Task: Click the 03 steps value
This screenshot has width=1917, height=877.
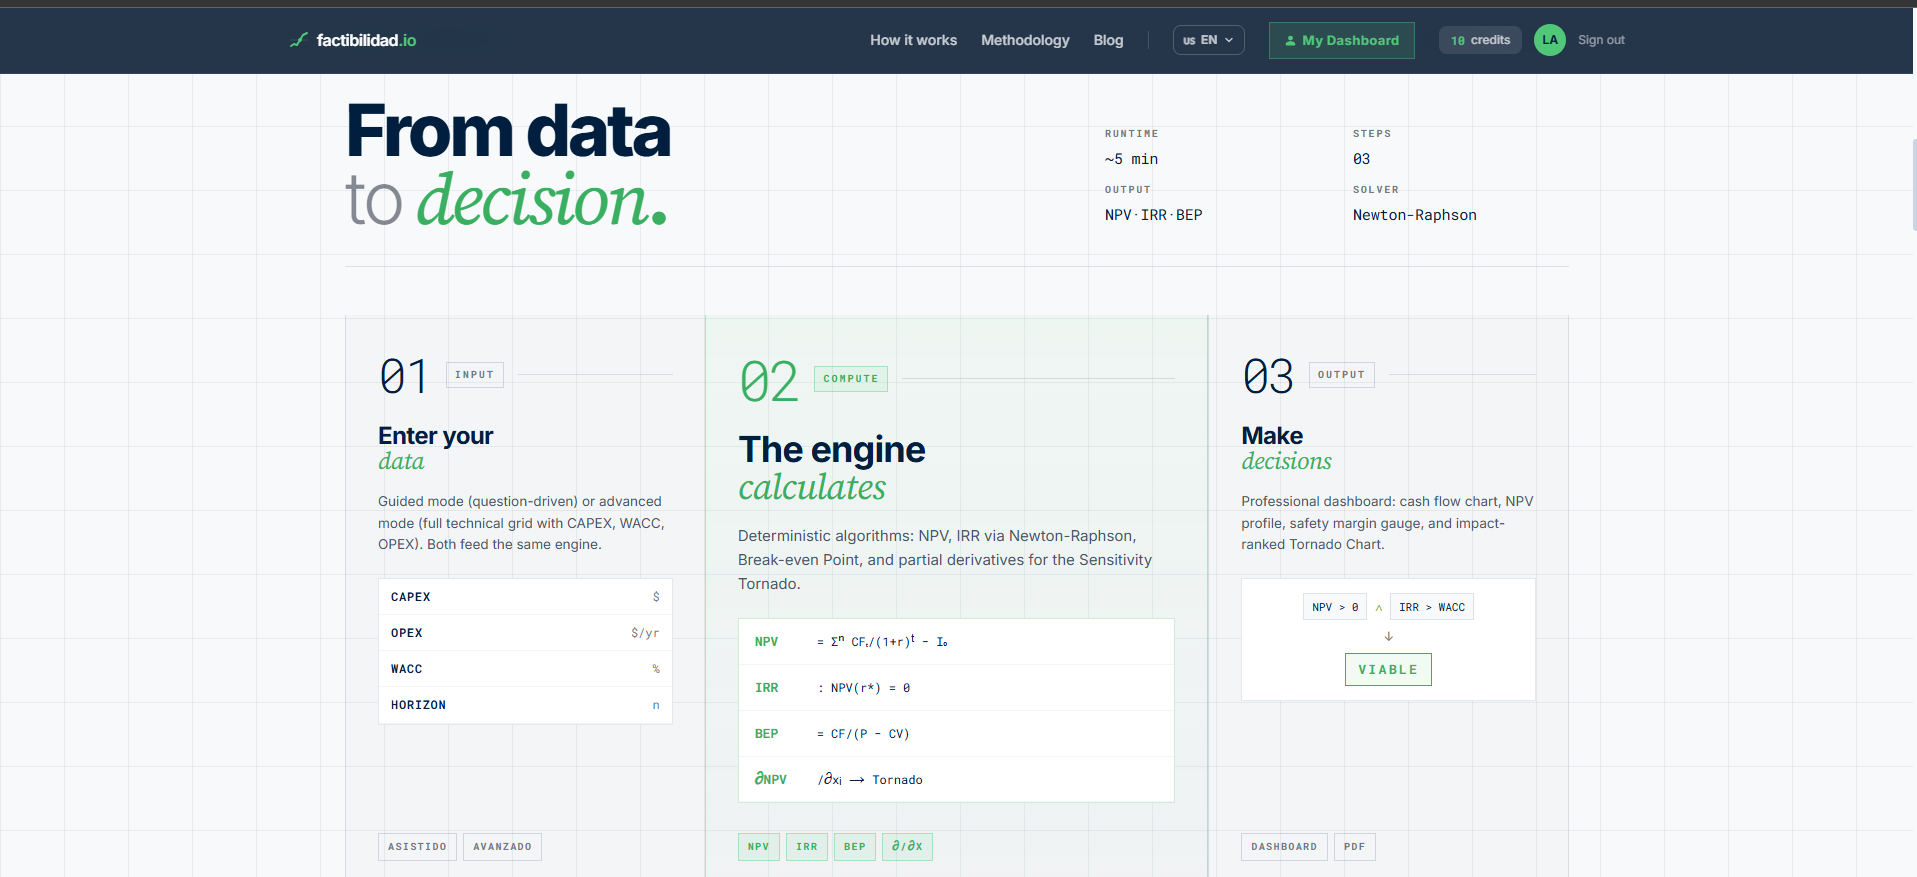Action: 1361,159
